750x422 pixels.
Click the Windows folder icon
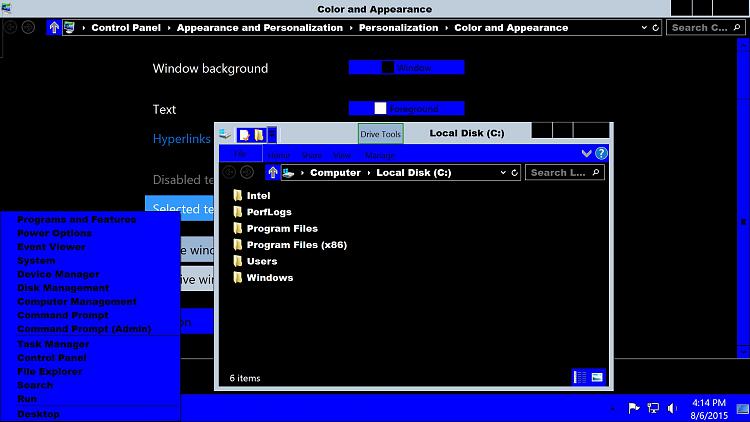(x=238, y=278)
